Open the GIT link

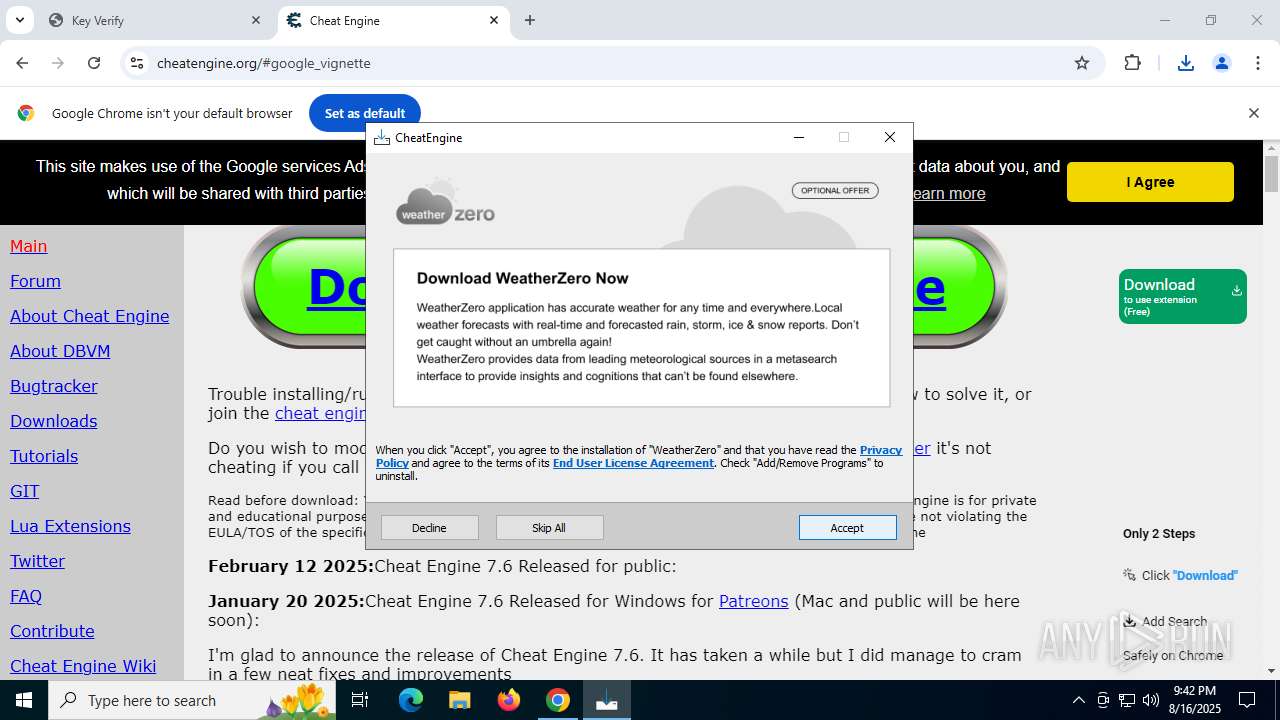[x=25, y=491]
